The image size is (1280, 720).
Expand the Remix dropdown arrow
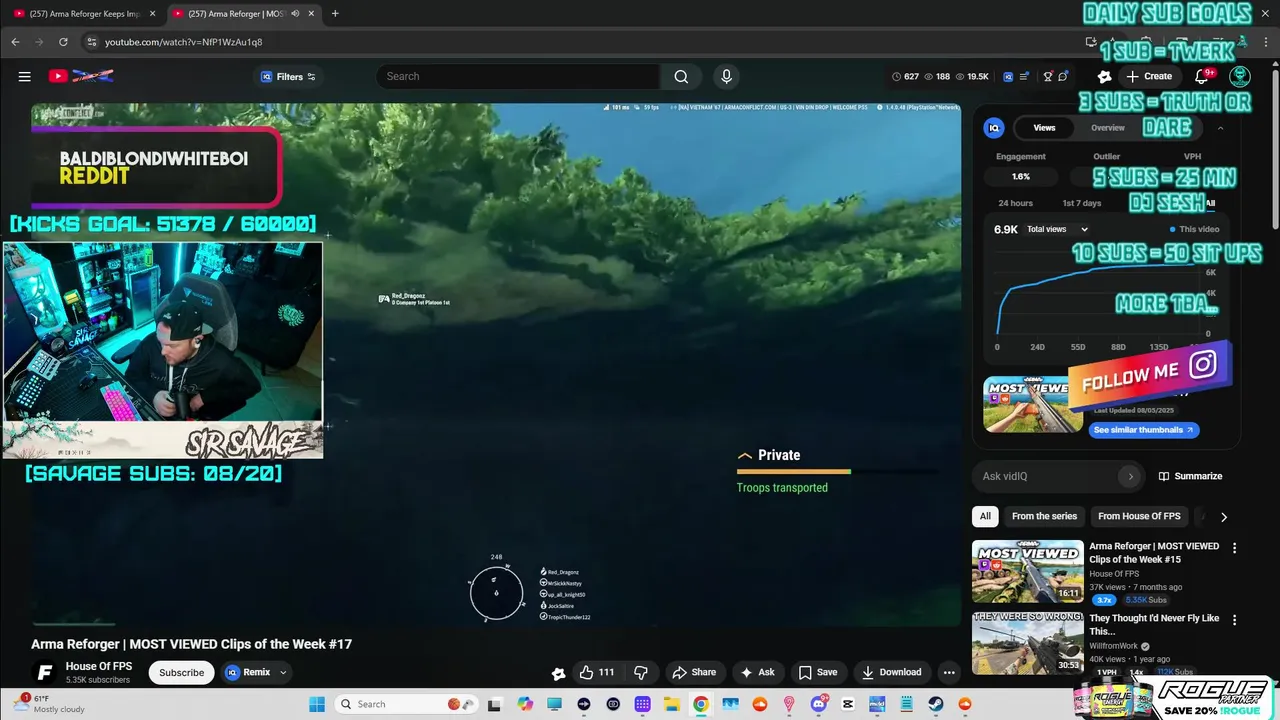point(283,672)
